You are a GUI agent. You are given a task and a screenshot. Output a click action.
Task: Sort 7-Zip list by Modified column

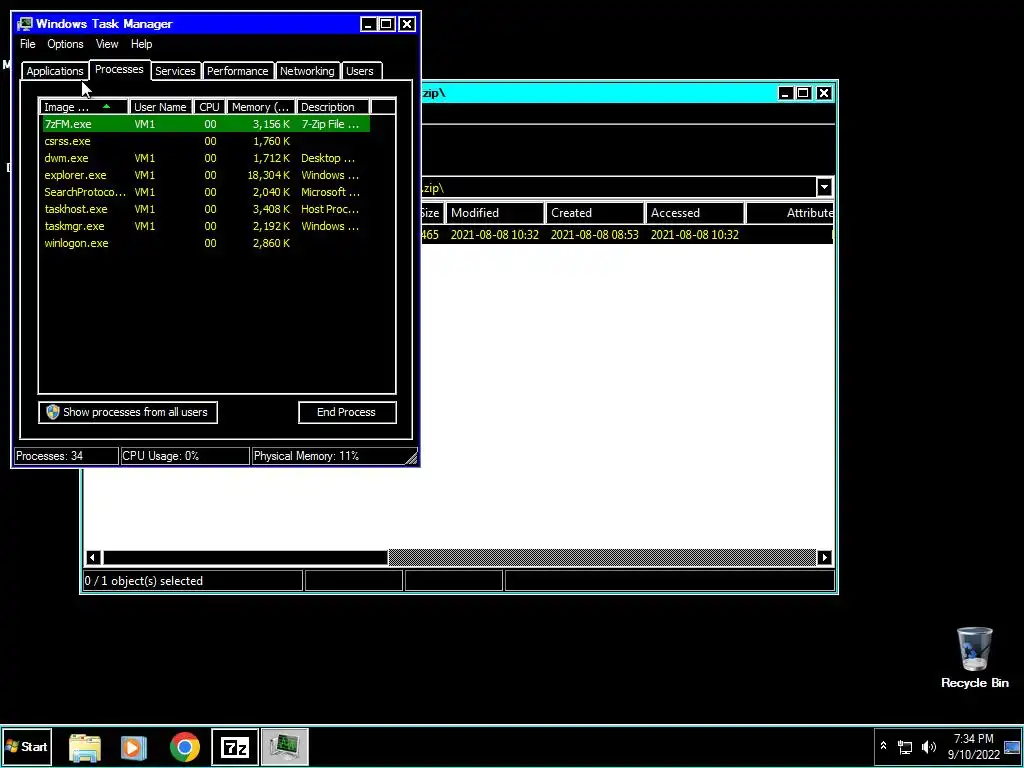495,213
